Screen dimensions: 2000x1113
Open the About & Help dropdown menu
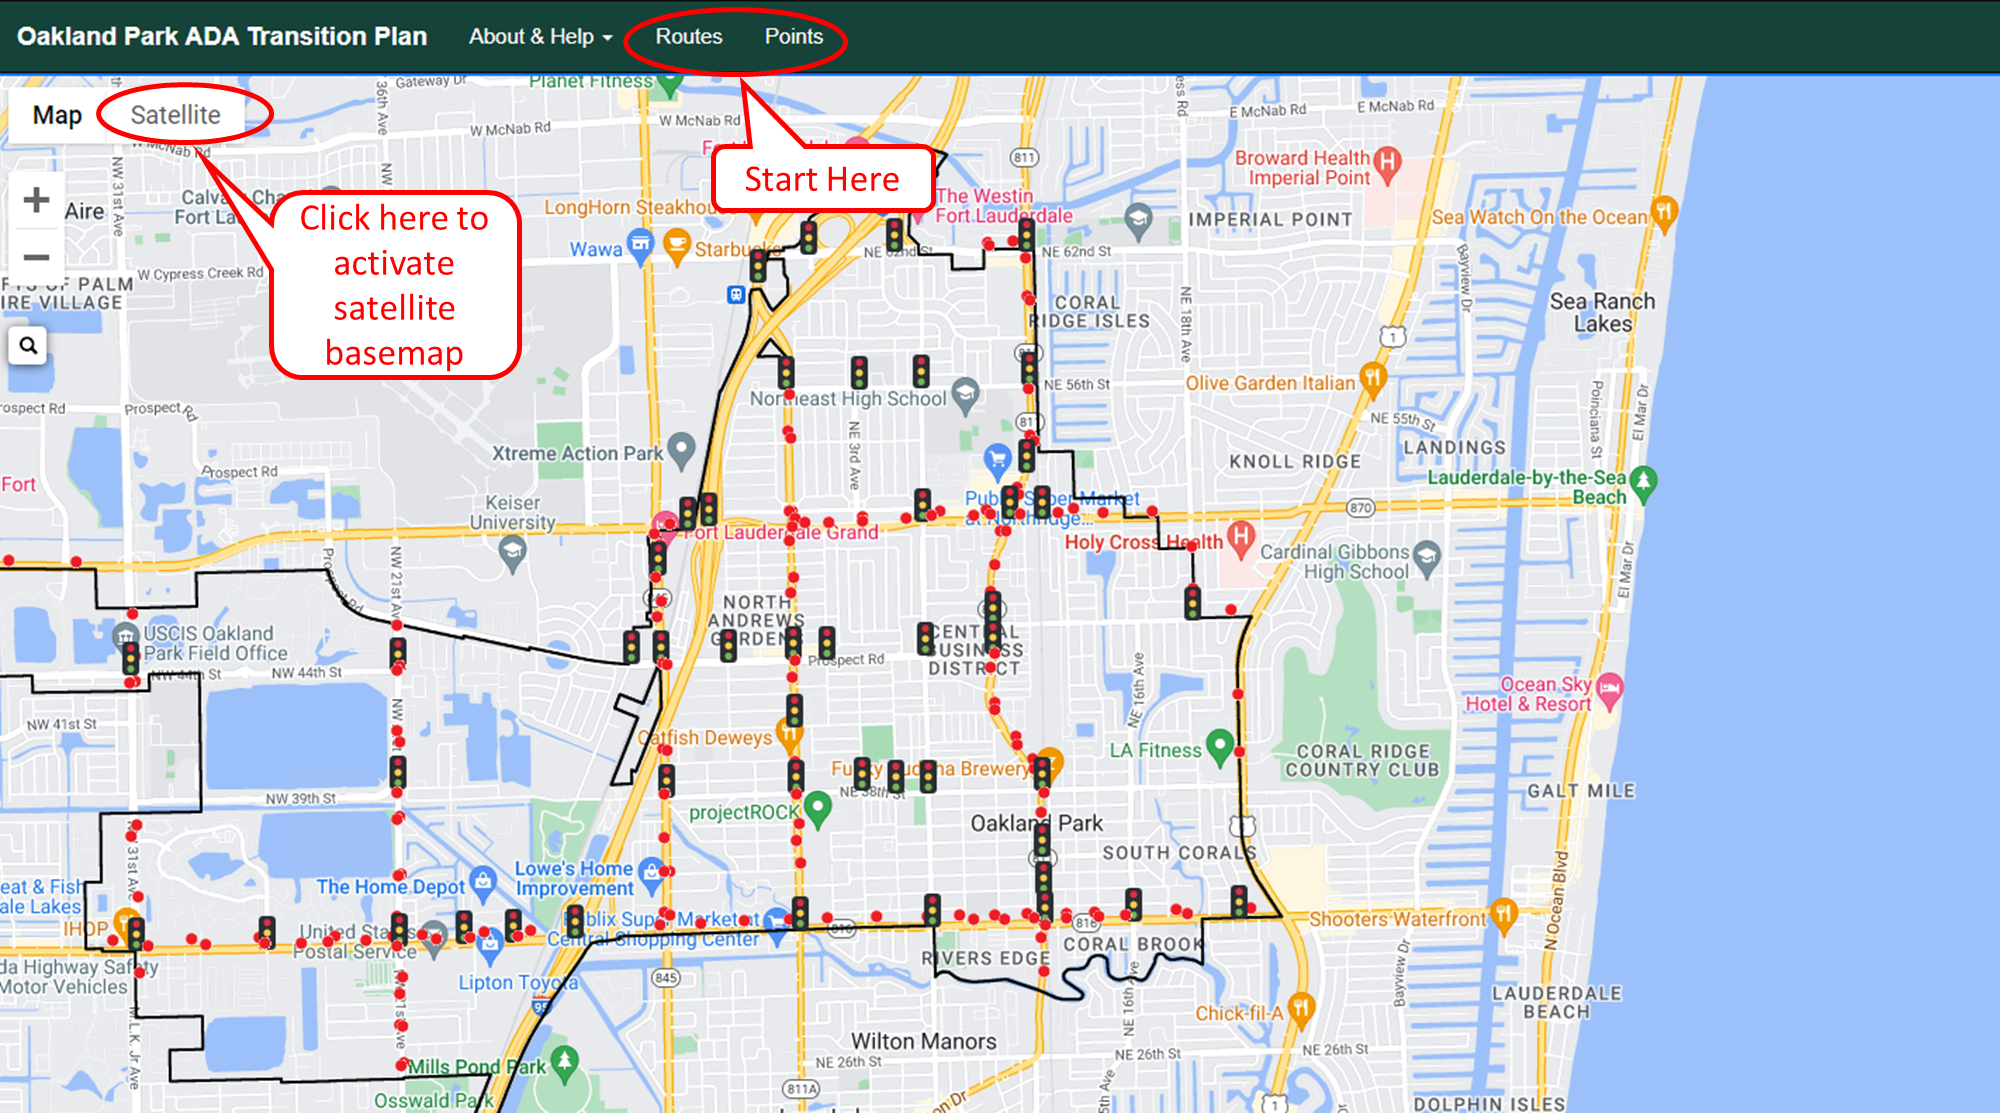[540, 37]
